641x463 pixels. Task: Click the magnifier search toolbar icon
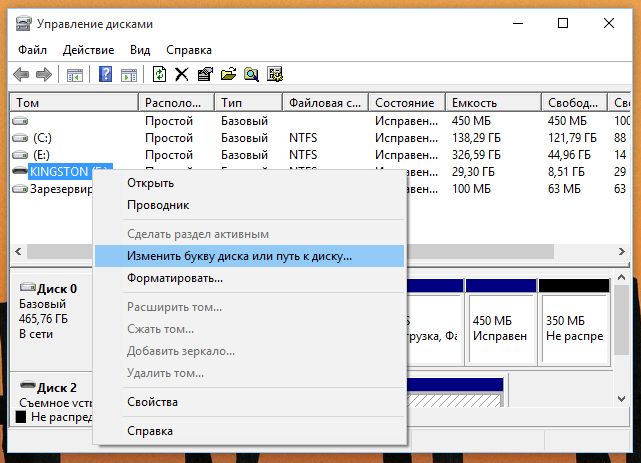pyautogui.click(x=251, y=74)
